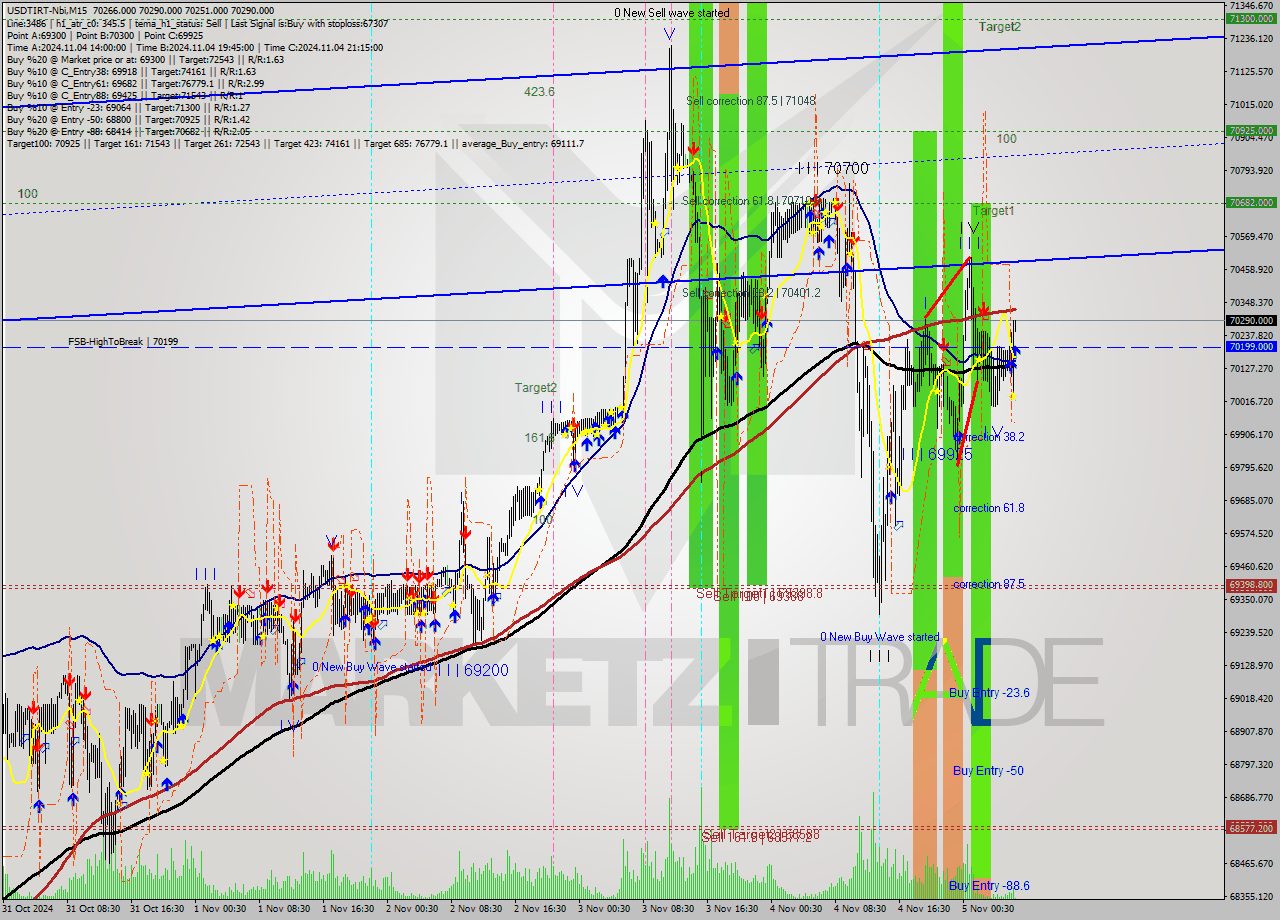Click the 423.6 Fibonacci level label
Viewport: 1280px width, 920px height.
(x=540, y=91)
